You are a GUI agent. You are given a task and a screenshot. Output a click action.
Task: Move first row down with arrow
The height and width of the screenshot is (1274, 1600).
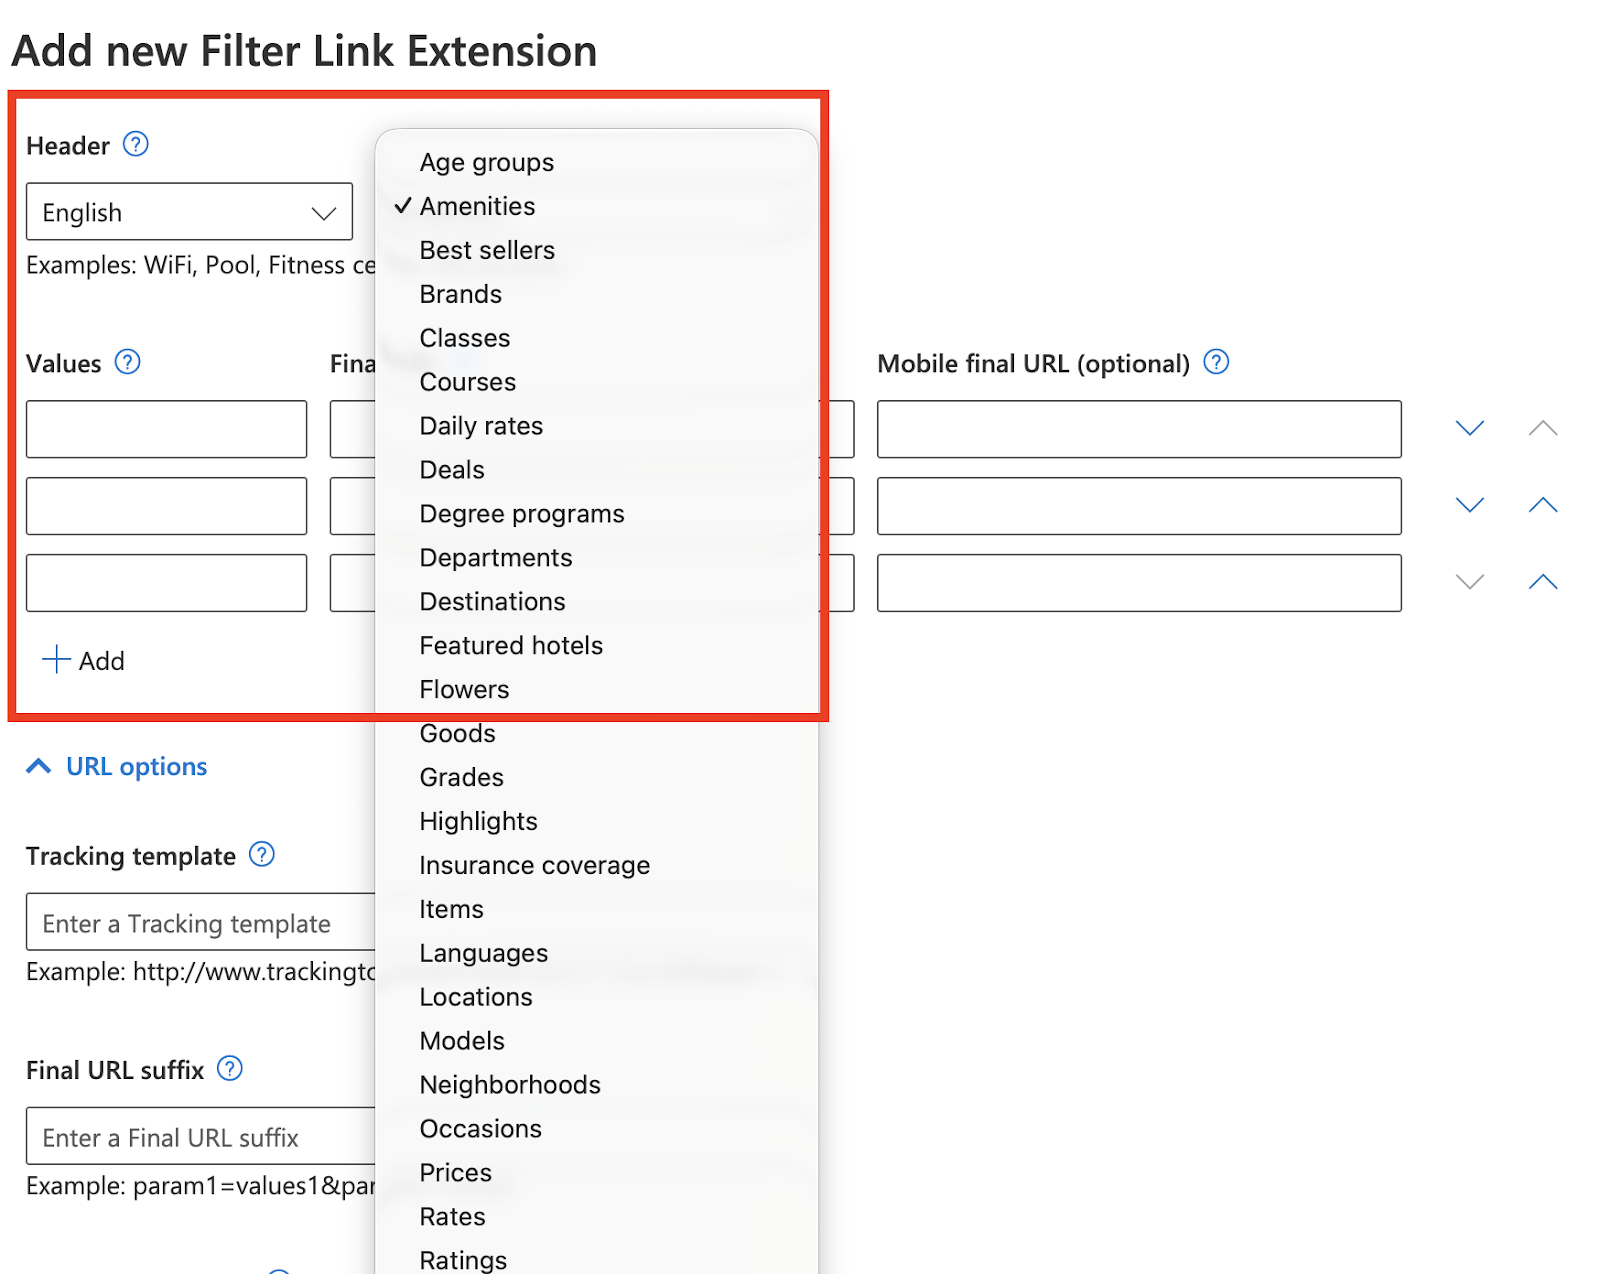[x=1469, y=429]
